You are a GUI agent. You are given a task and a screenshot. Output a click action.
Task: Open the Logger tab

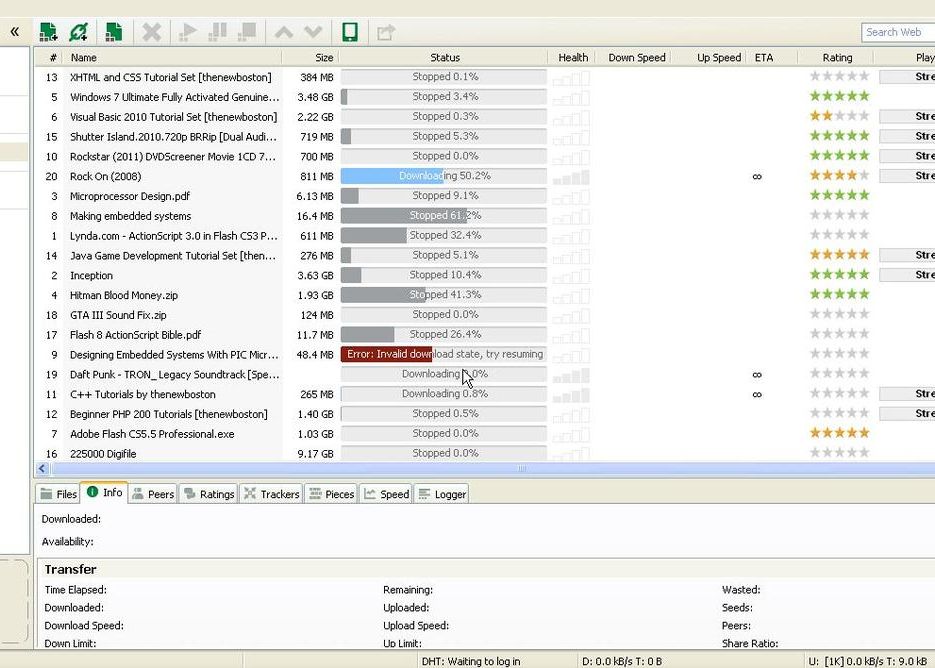(441, 494)
